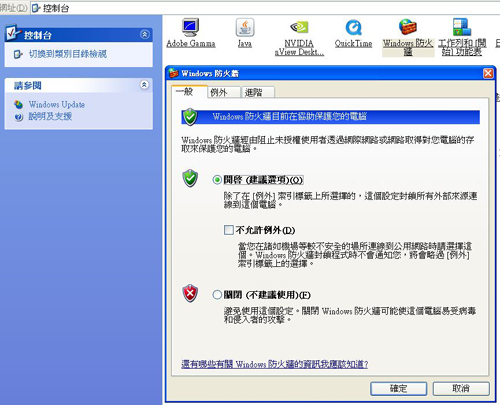This screenshot has width=500, height=405.
Task: Click the shield icon in the blue status banner
Action: click(x=190, y=117)
